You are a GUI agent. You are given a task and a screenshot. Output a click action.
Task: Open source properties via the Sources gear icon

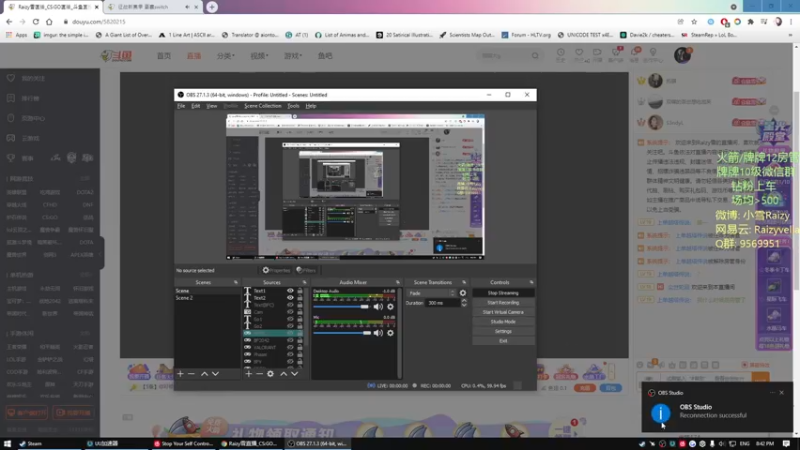click(x=270, y=373)
